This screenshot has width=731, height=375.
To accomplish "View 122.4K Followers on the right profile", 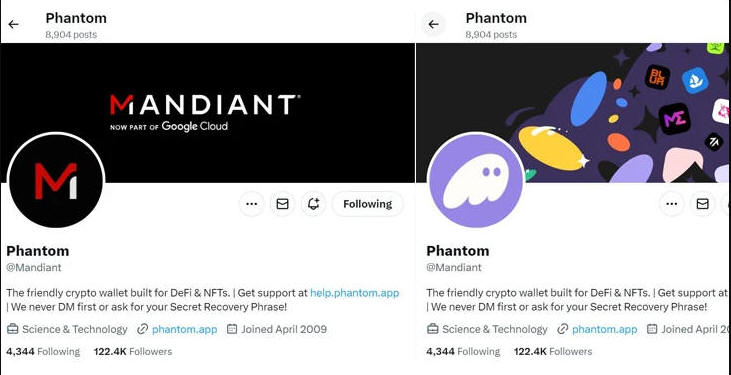I will pyautogui.click(x=553, y=352).
